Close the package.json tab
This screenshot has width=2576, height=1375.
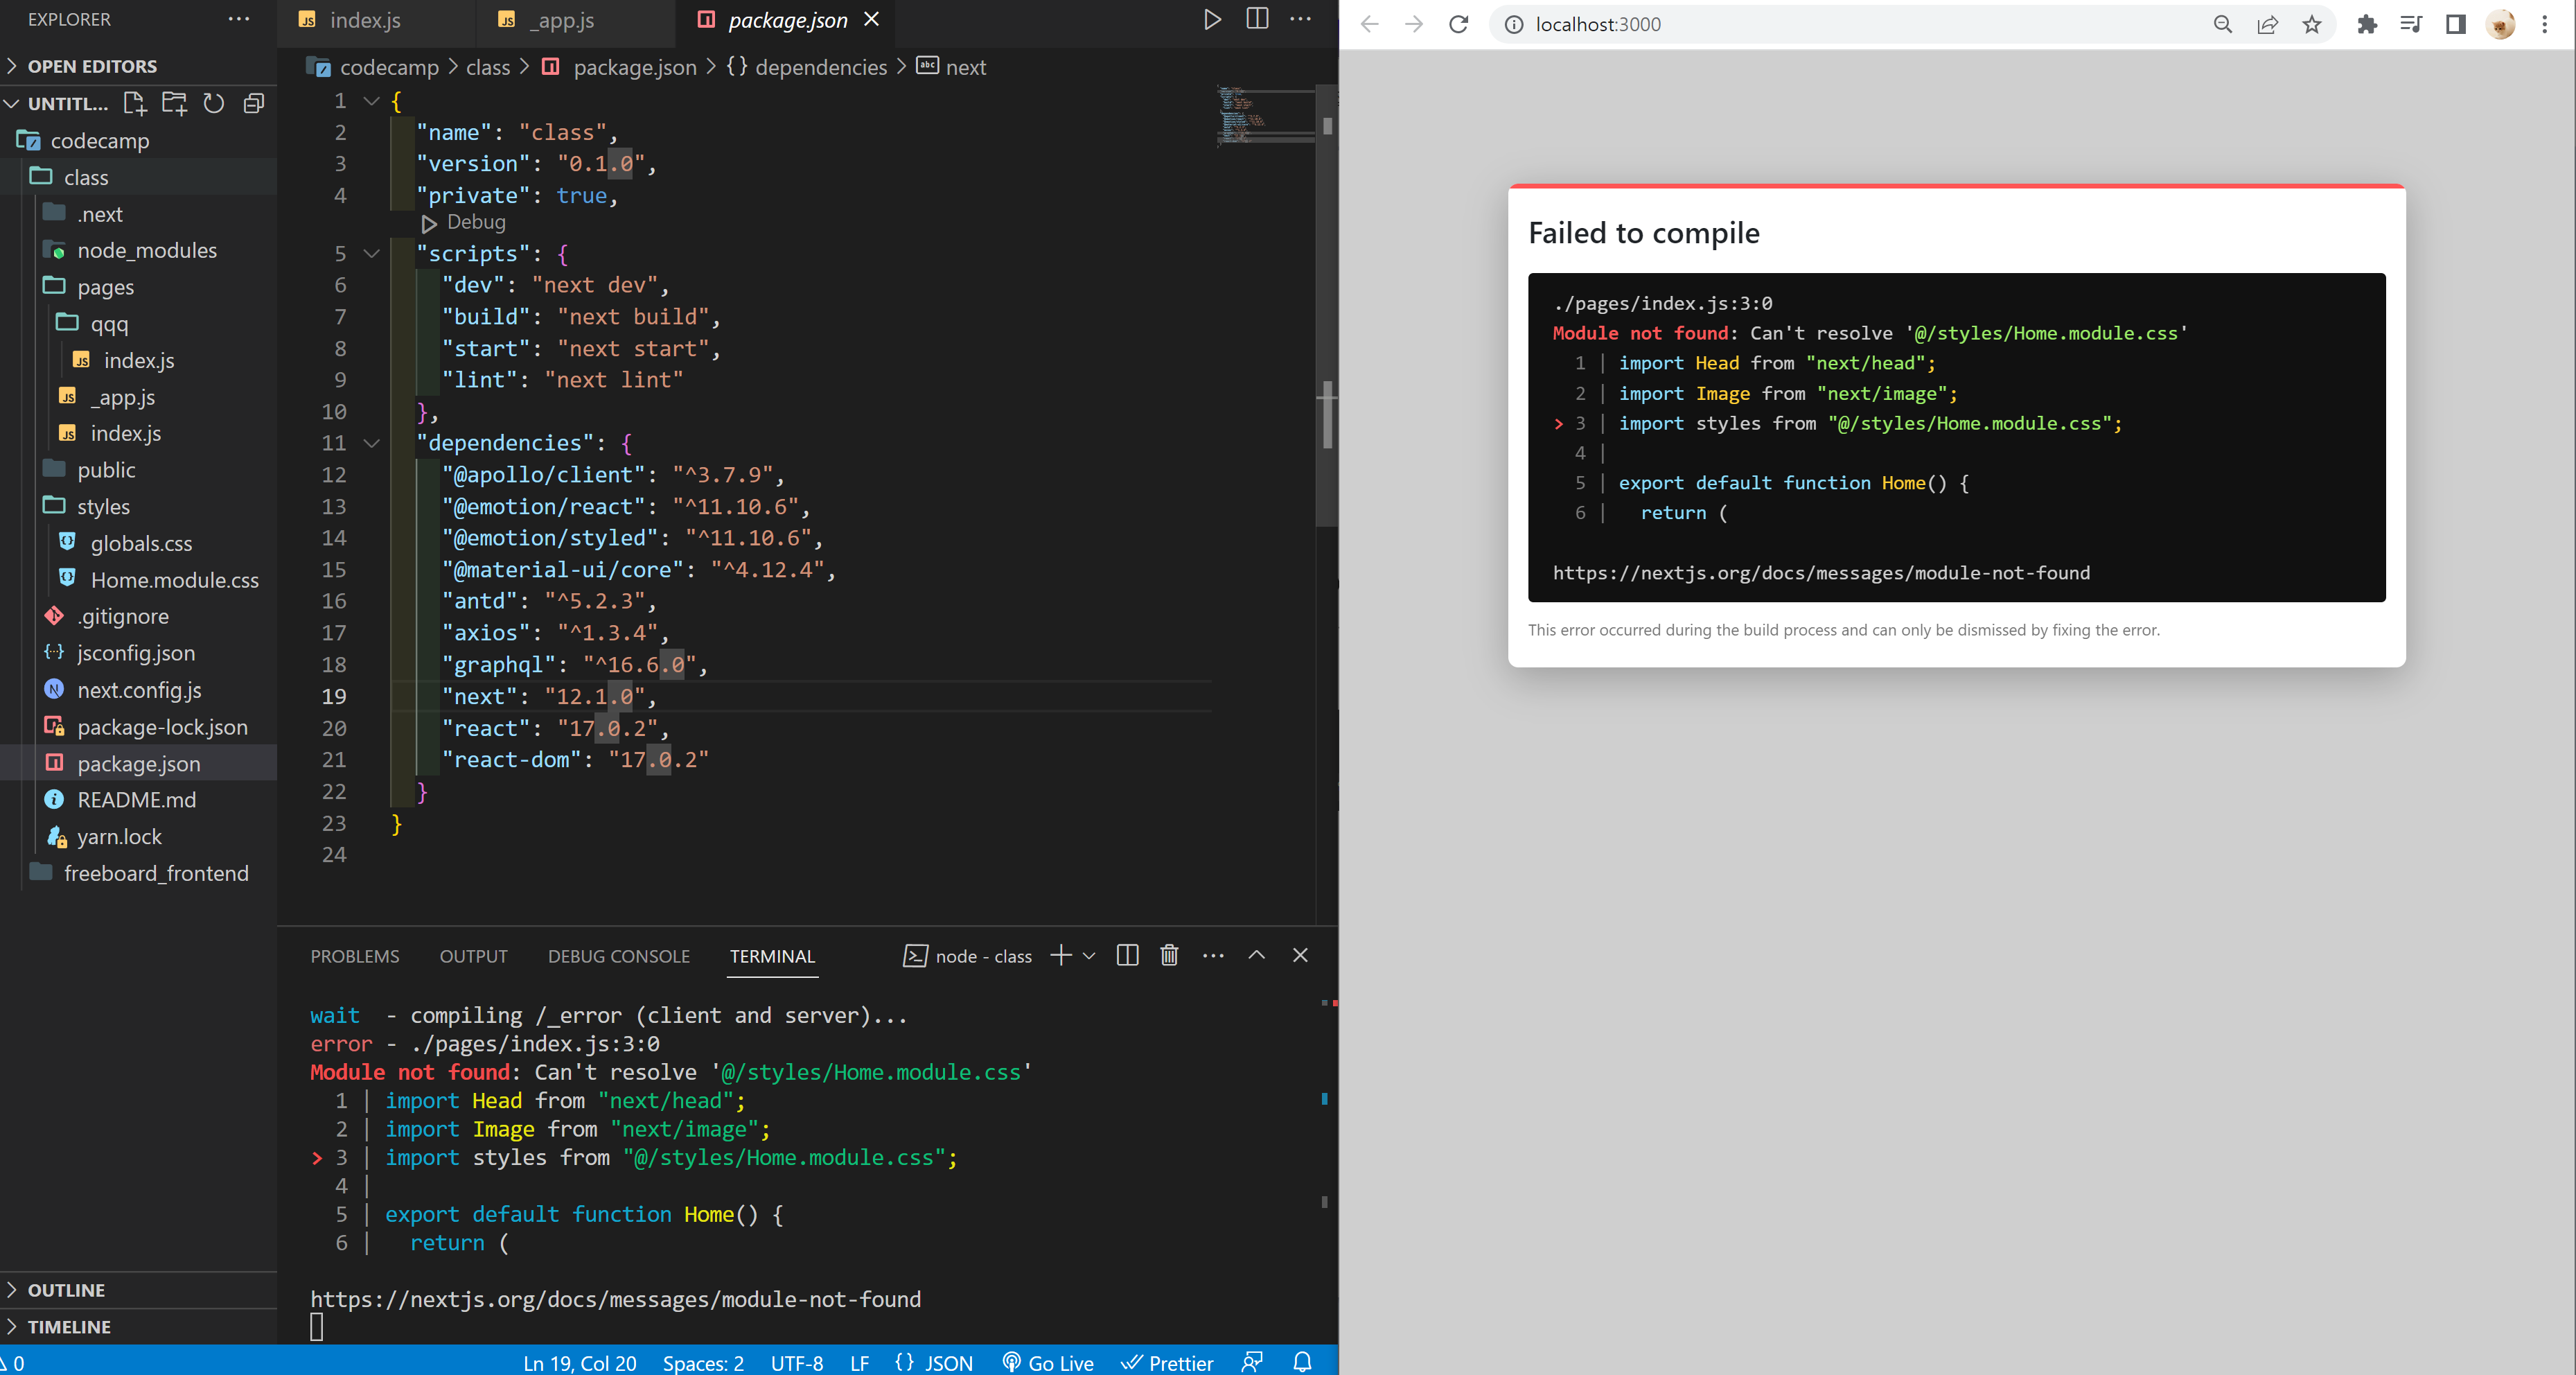pos(872,19)
